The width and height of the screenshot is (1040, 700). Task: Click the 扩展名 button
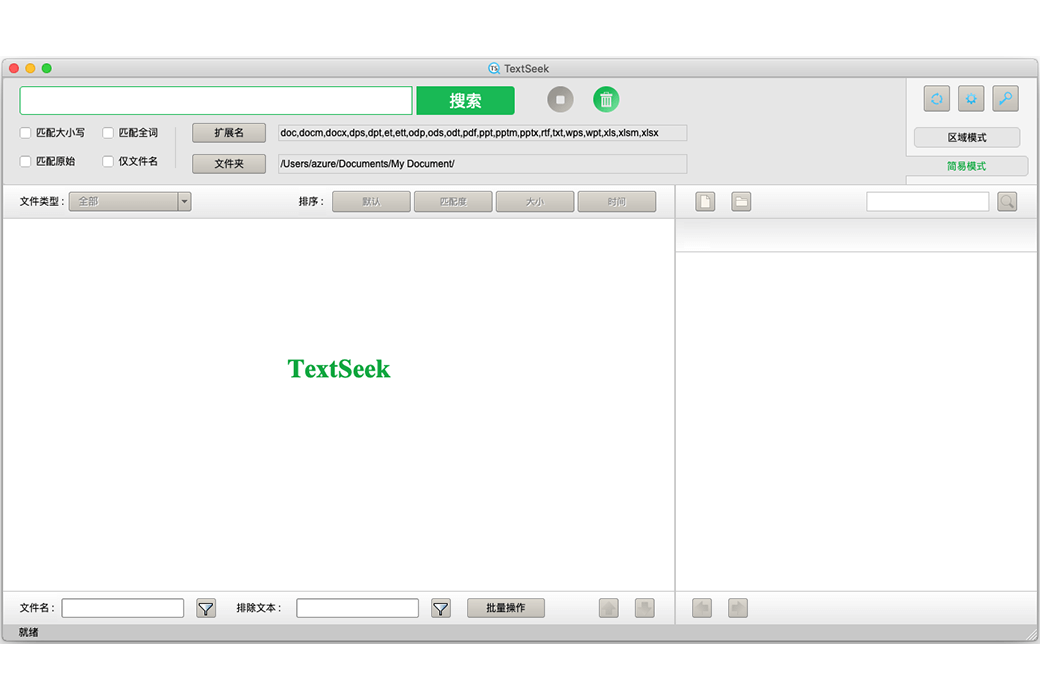click(229, 133)
